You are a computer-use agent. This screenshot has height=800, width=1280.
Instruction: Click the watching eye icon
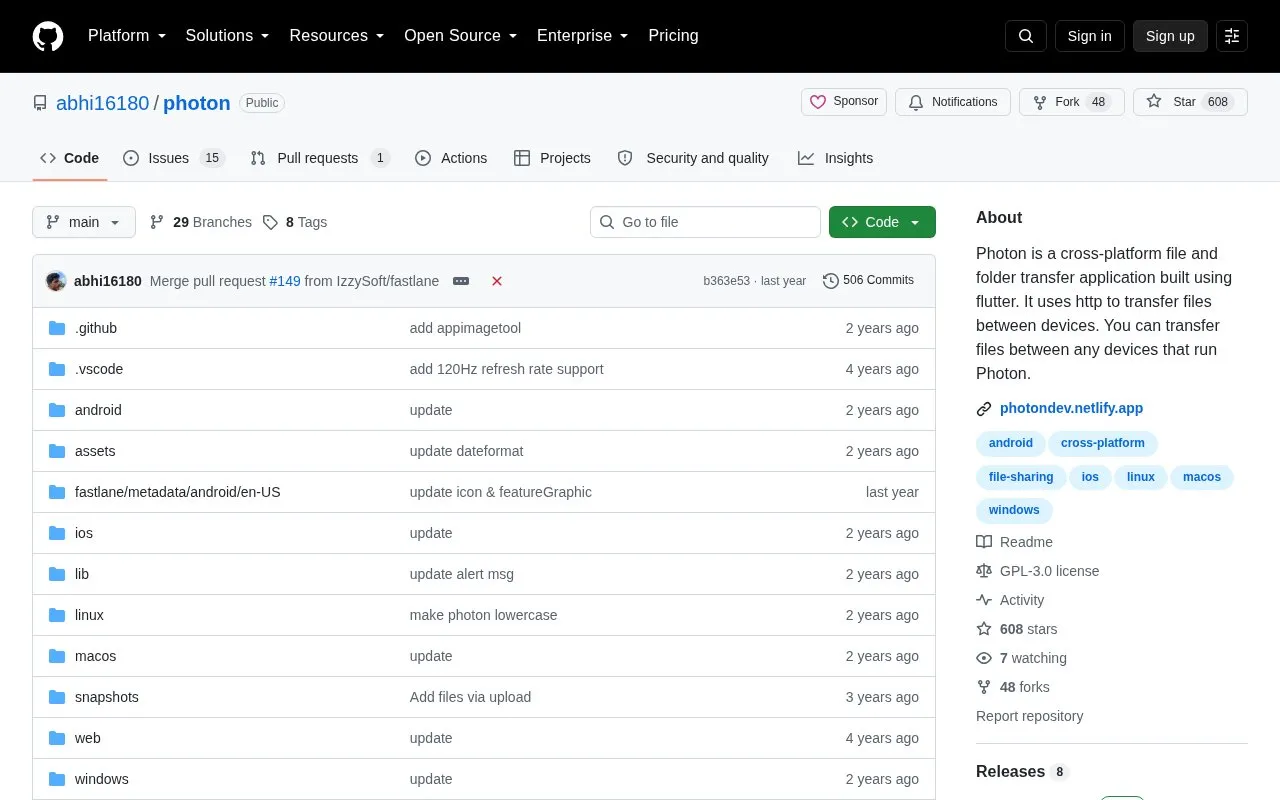(x=984, y=658)
